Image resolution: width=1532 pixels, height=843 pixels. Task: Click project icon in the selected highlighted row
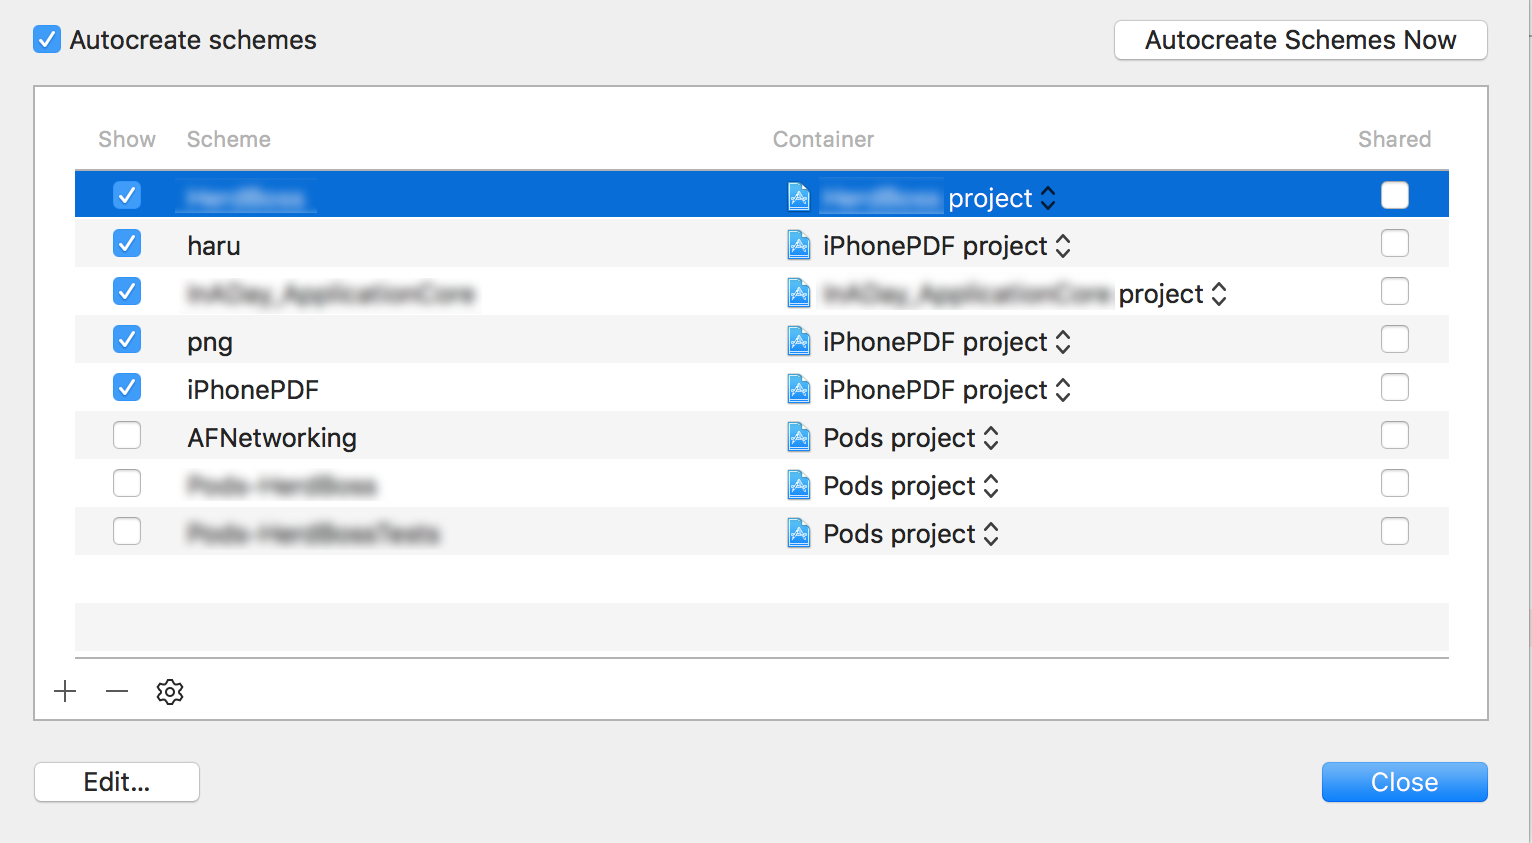(799, 197)
